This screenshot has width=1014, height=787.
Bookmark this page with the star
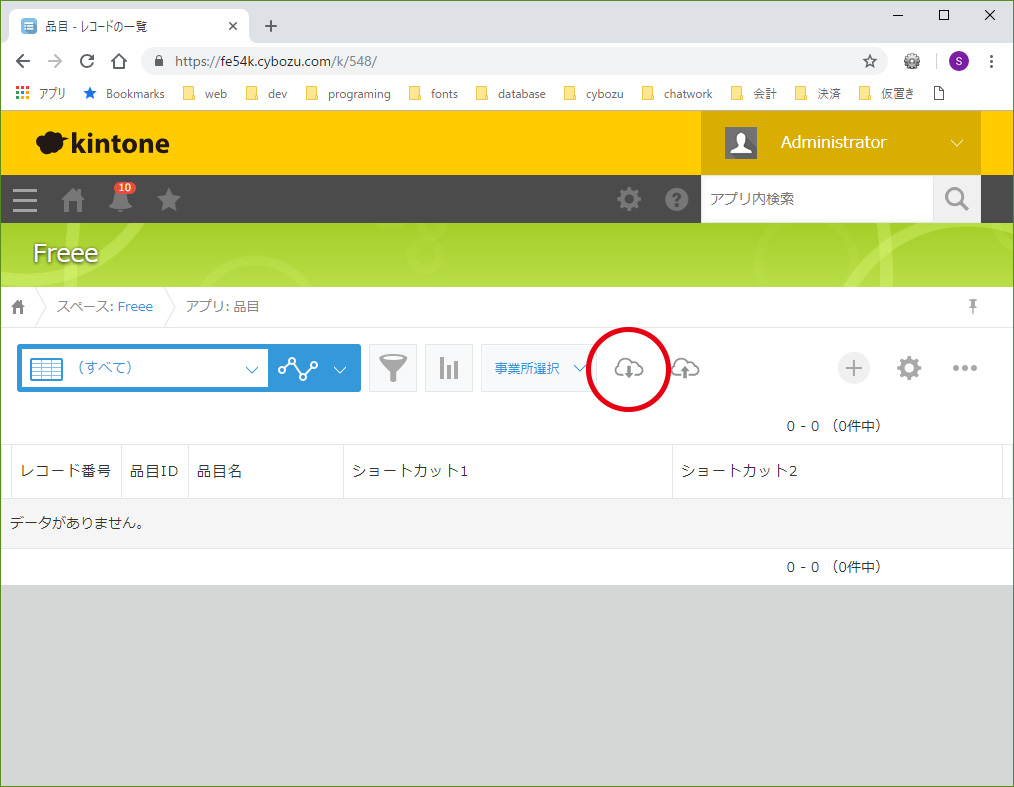click(870, 61)
